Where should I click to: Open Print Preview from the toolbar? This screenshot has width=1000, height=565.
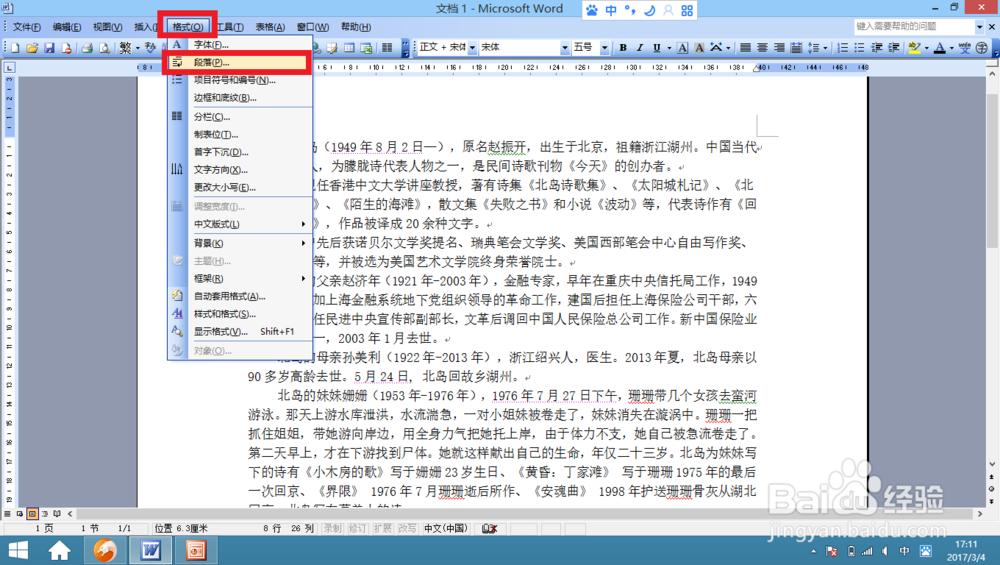(104, 48)
